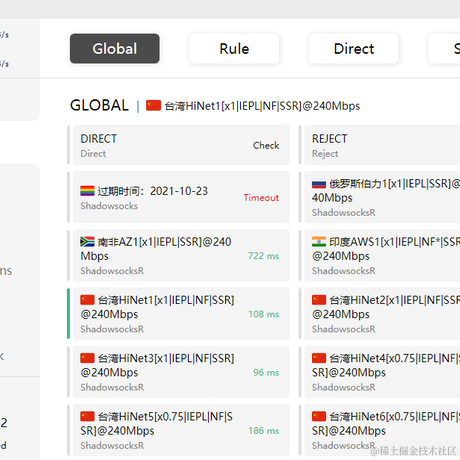
Task: Switch to Direct proxy mode
Action: click(x=354, y=49)
